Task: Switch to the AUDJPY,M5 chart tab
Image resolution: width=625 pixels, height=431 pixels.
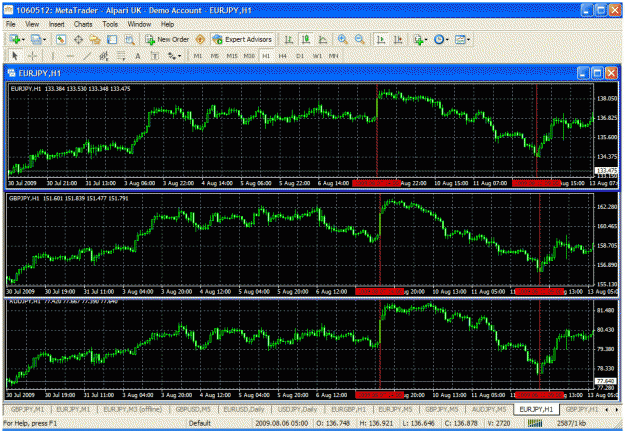Action: click(x=489, y=409)
